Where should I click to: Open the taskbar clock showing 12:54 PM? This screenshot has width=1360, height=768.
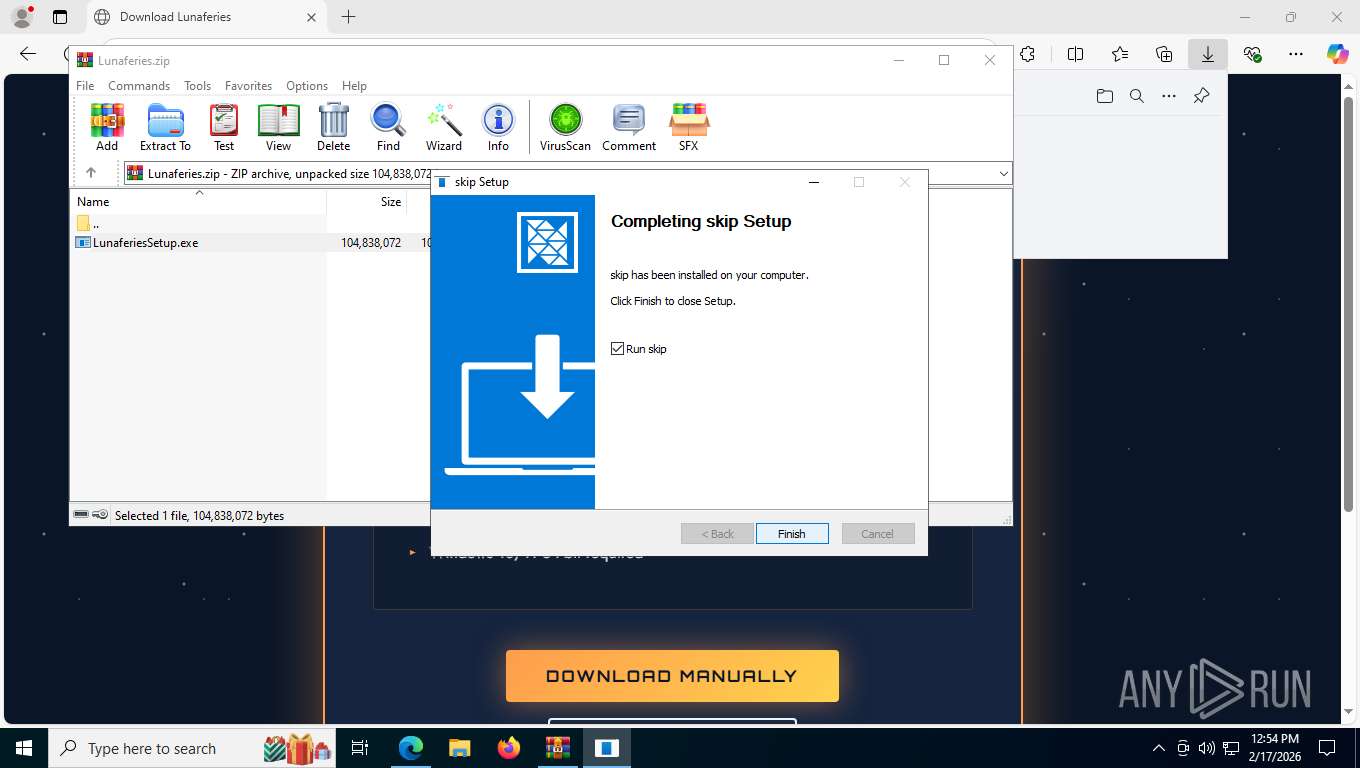click(1274, 748)
